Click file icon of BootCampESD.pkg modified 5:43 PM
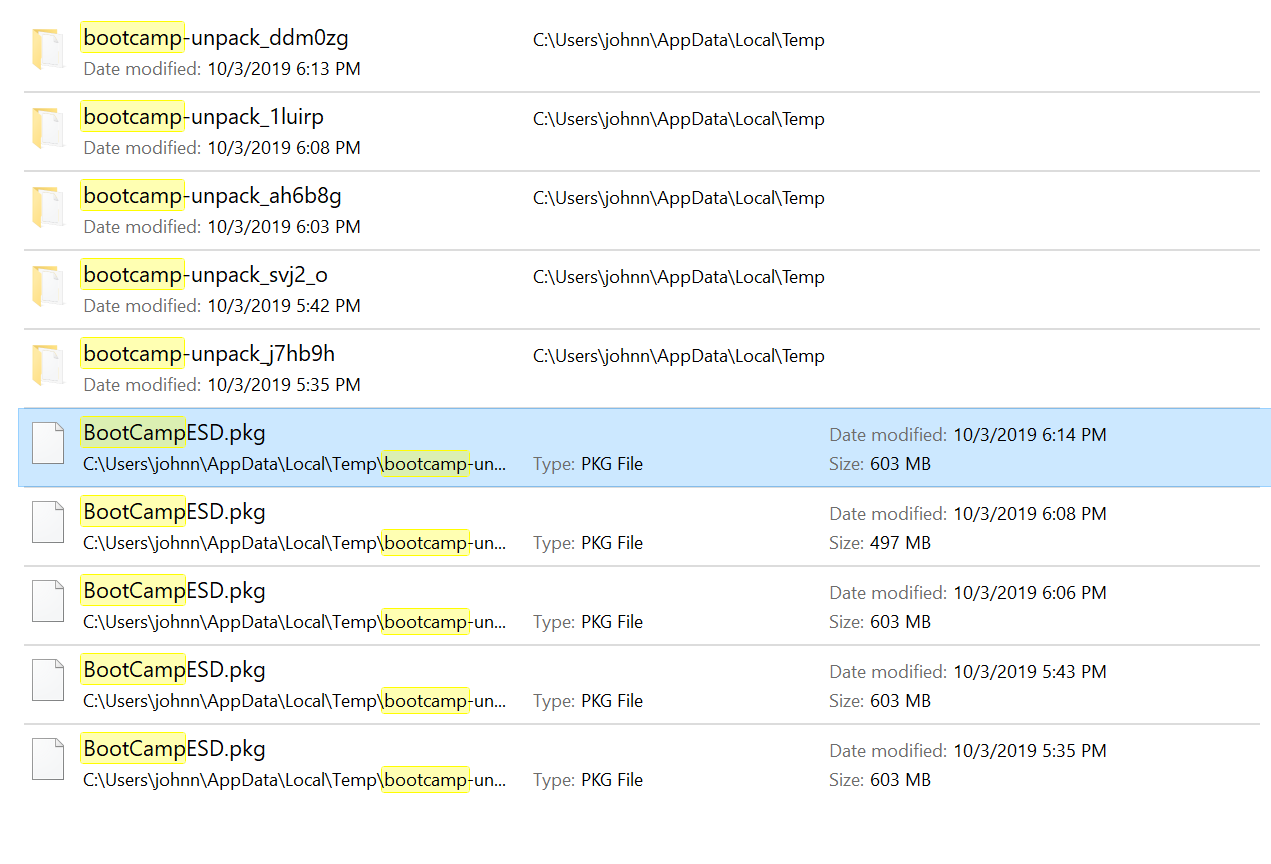Screen dimensions: 1271x864 [x=48, y=681]
